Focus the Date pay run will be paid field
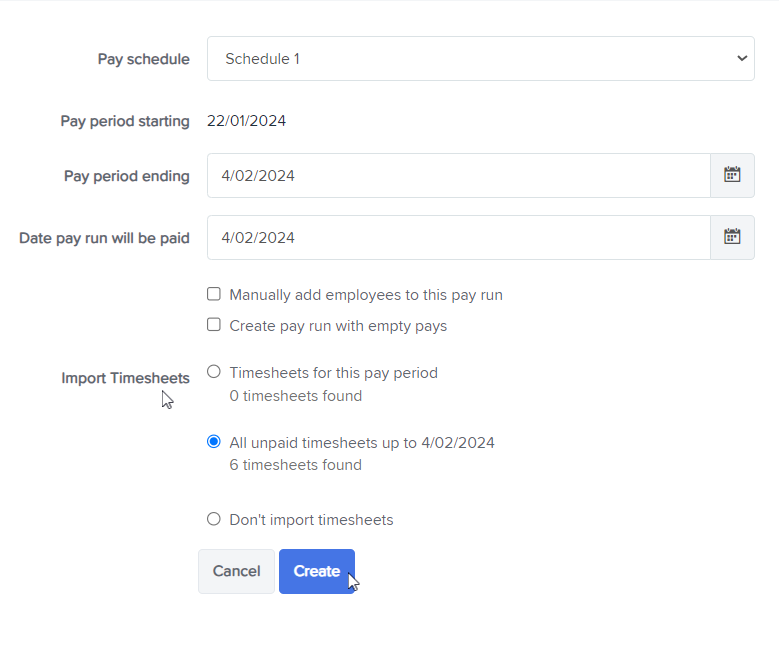Screen dimensions: 779x660 coord(459,237)
